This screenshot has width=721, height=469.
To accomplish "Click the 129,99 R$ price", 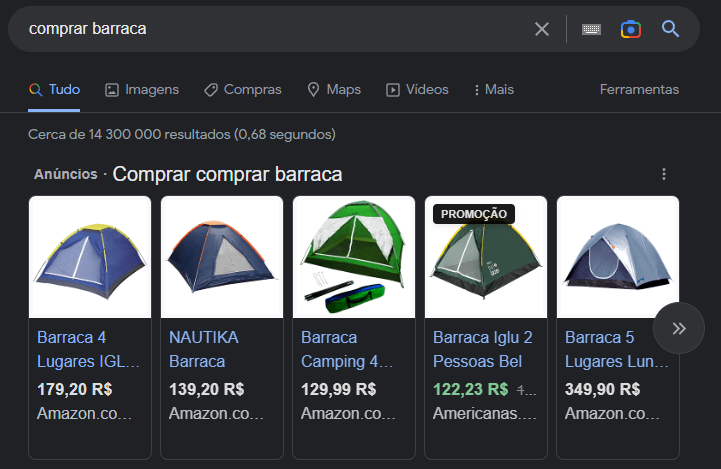I will [338, 389].
